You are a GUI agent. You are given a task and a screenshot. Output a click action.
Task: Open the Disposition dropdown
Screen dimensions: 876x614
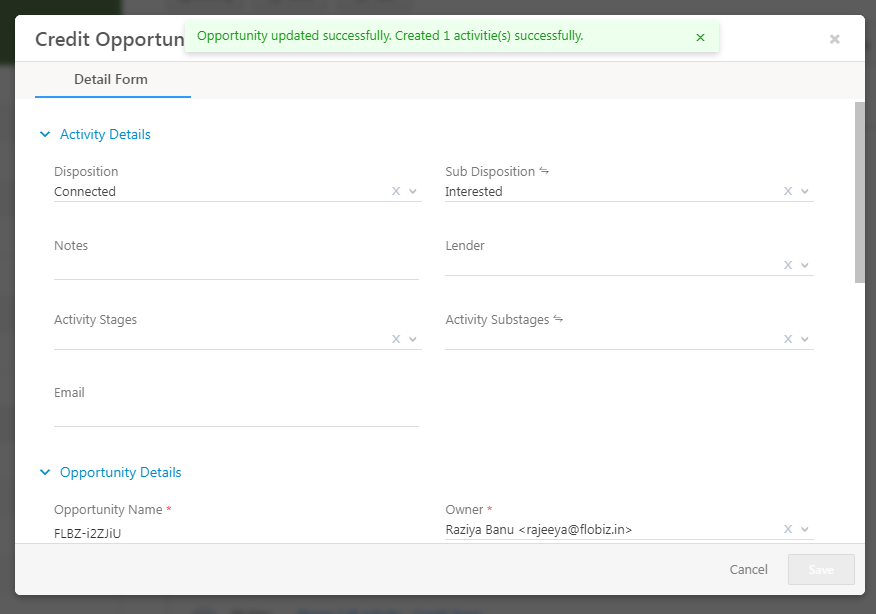(413, 191)
